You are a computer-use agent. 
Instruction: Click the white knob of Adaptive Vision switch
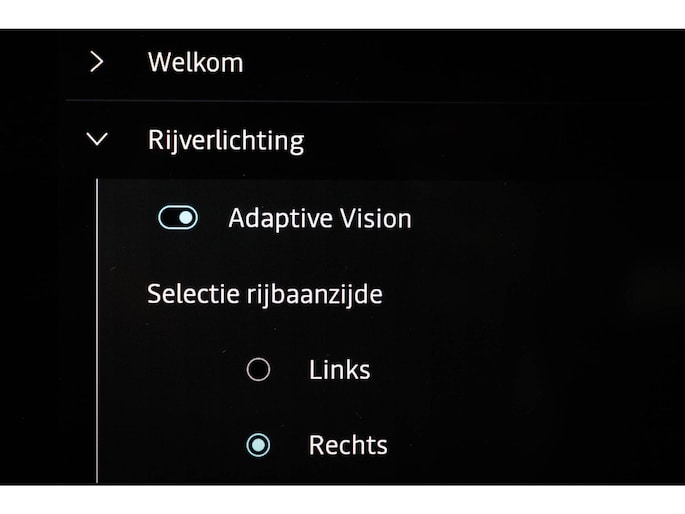coord(185,218)
